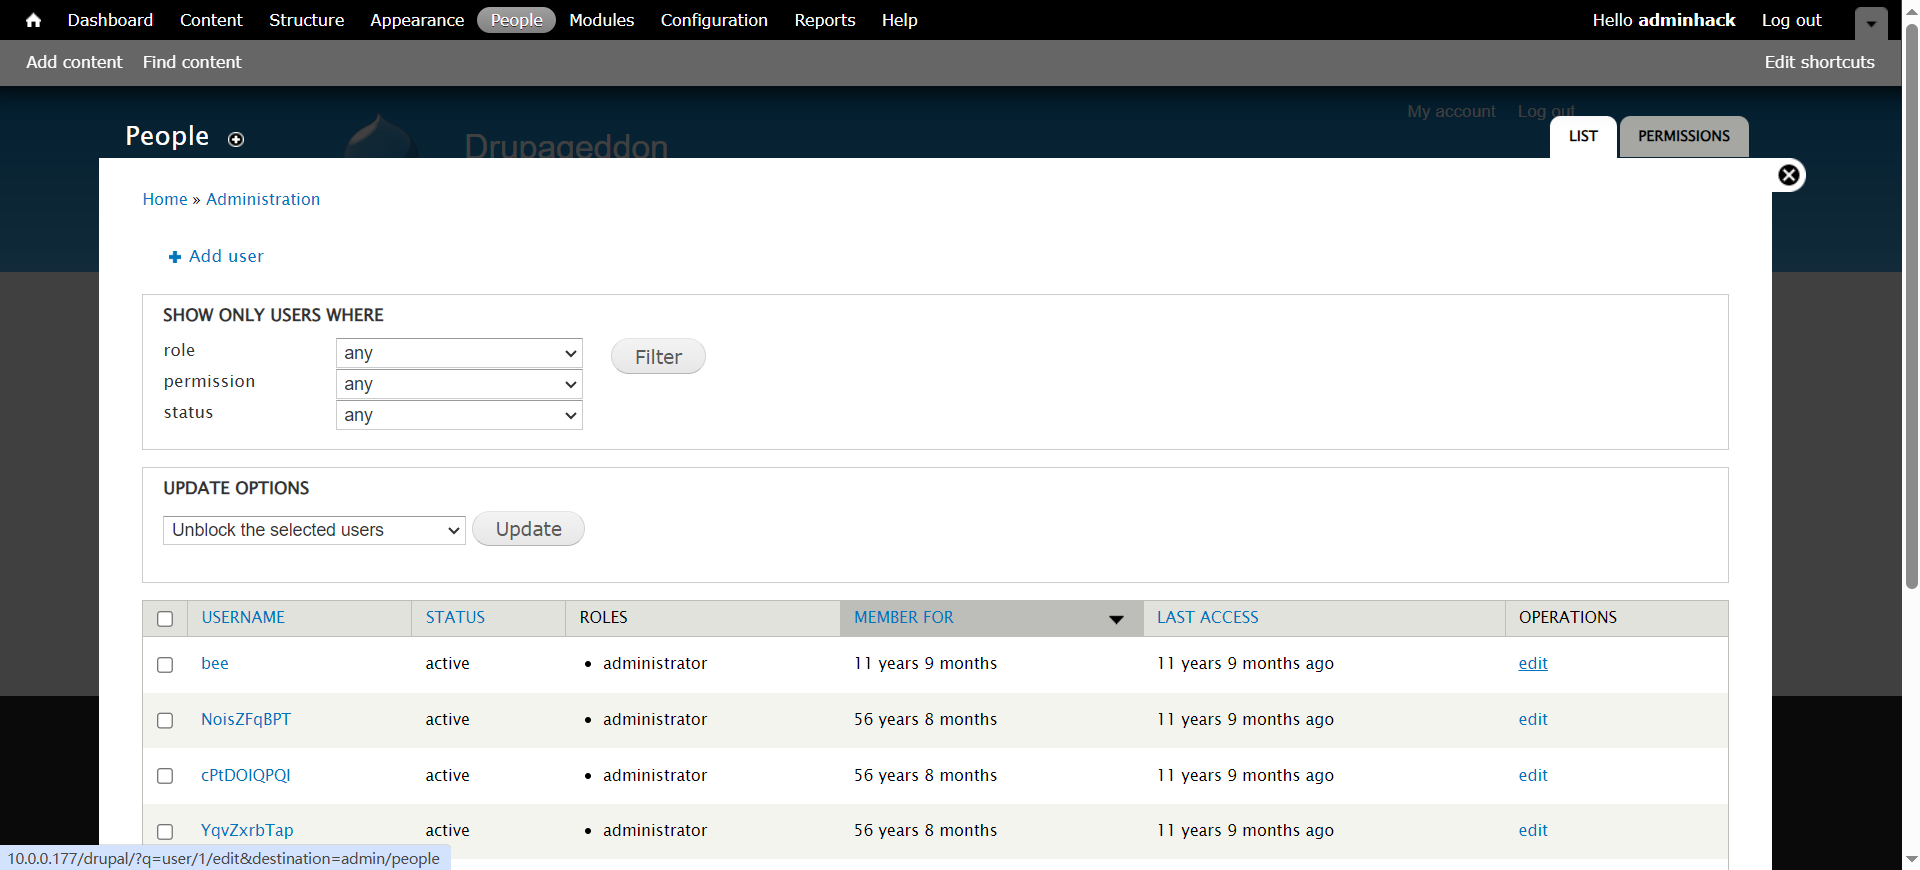Close the overlay with the X icon
The height and width of the screenshot is (870, 1920).
click(x=1789, y=175)
